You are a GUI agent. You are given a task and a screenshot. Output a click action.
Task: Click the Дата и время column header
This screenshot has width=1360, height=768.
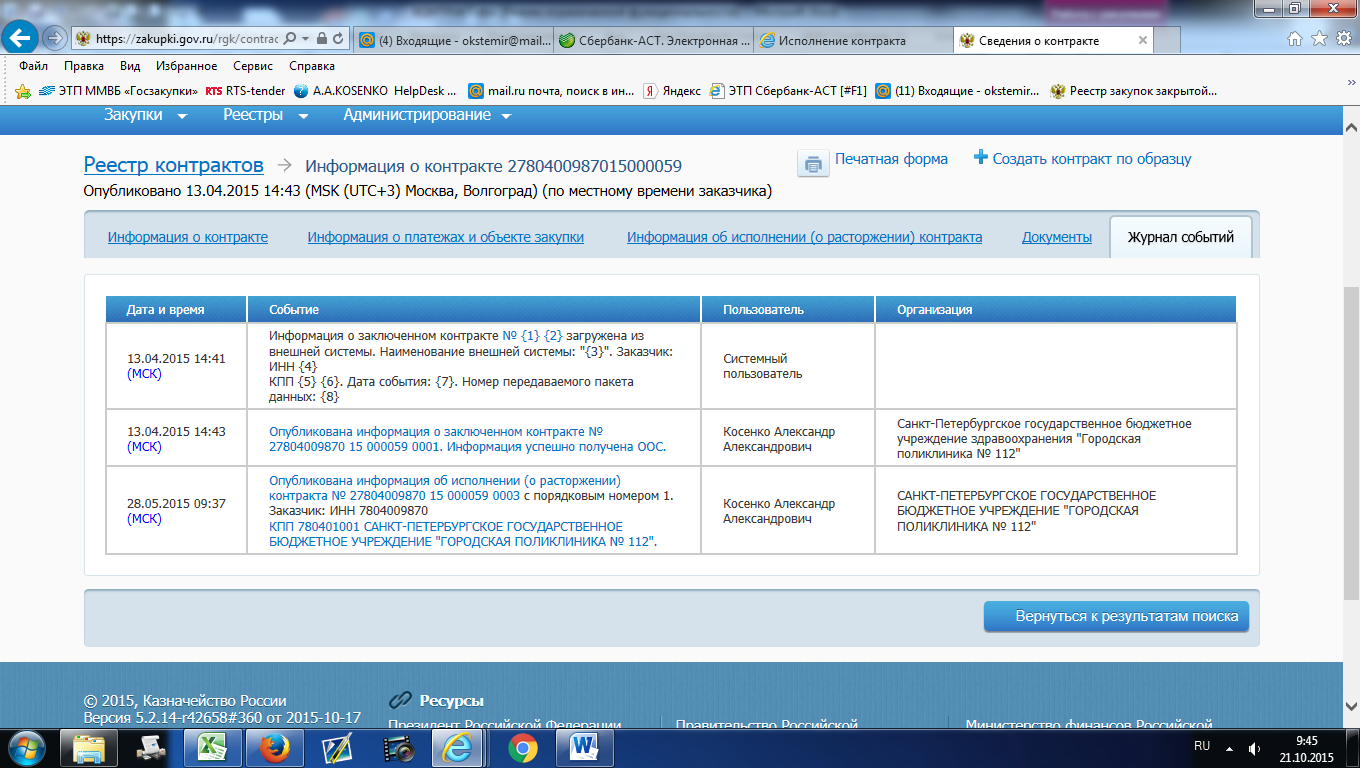176,309
